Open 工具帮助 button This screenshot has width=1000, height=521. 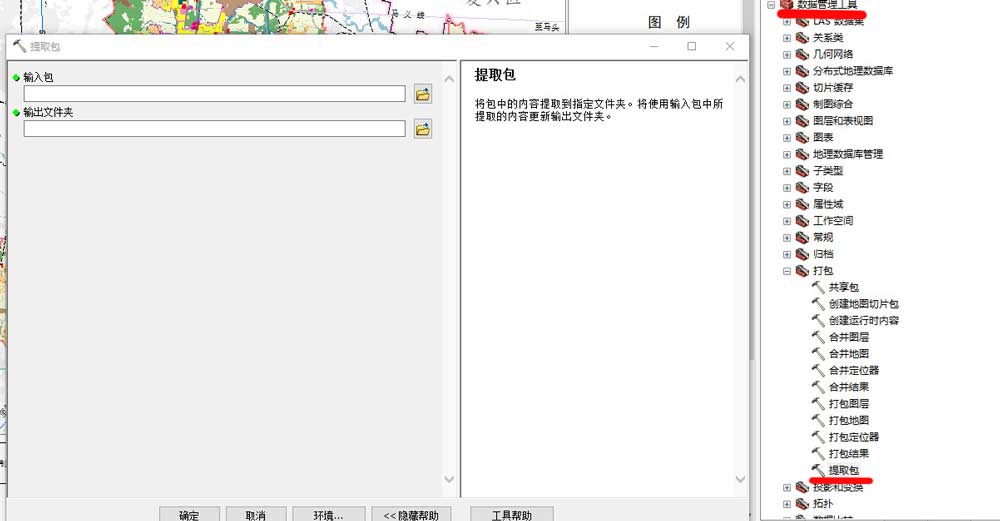coord(511,515)
